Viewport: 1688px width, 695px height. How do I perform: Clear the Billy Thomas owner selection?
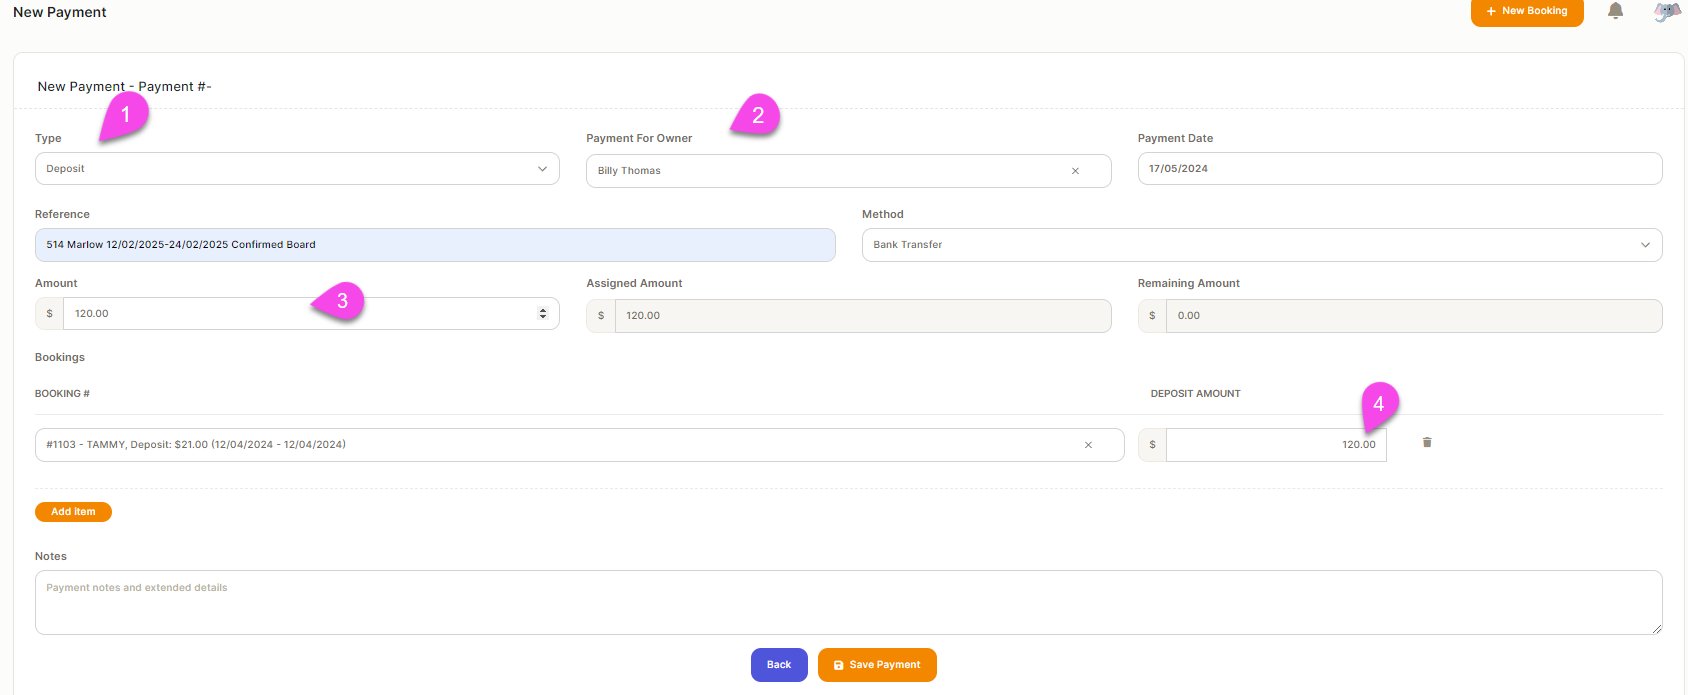[1075, 171]
